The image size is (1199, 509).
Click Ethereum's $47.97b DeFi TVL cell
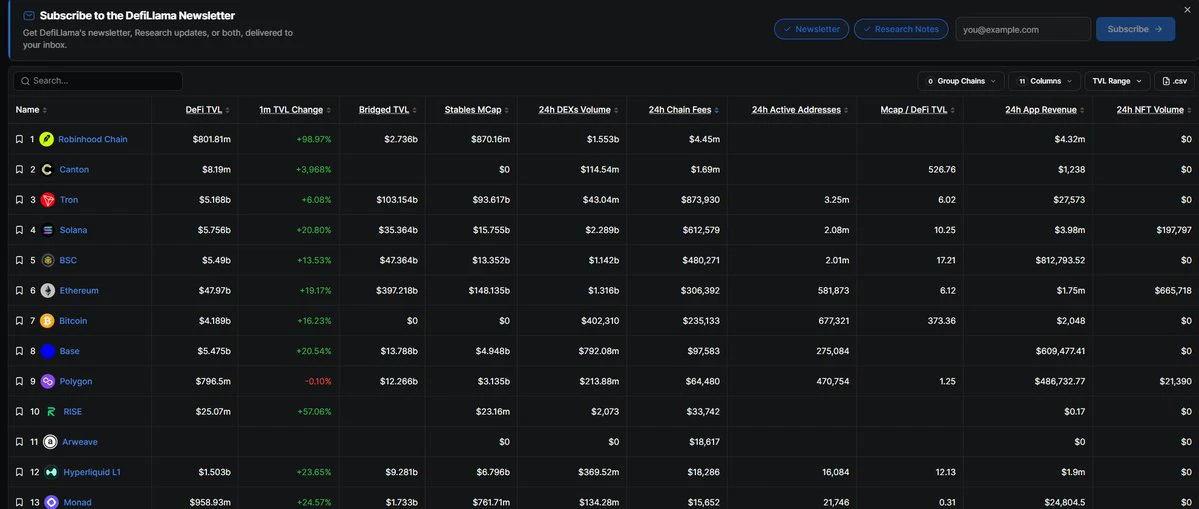click(x=213, y=290)
